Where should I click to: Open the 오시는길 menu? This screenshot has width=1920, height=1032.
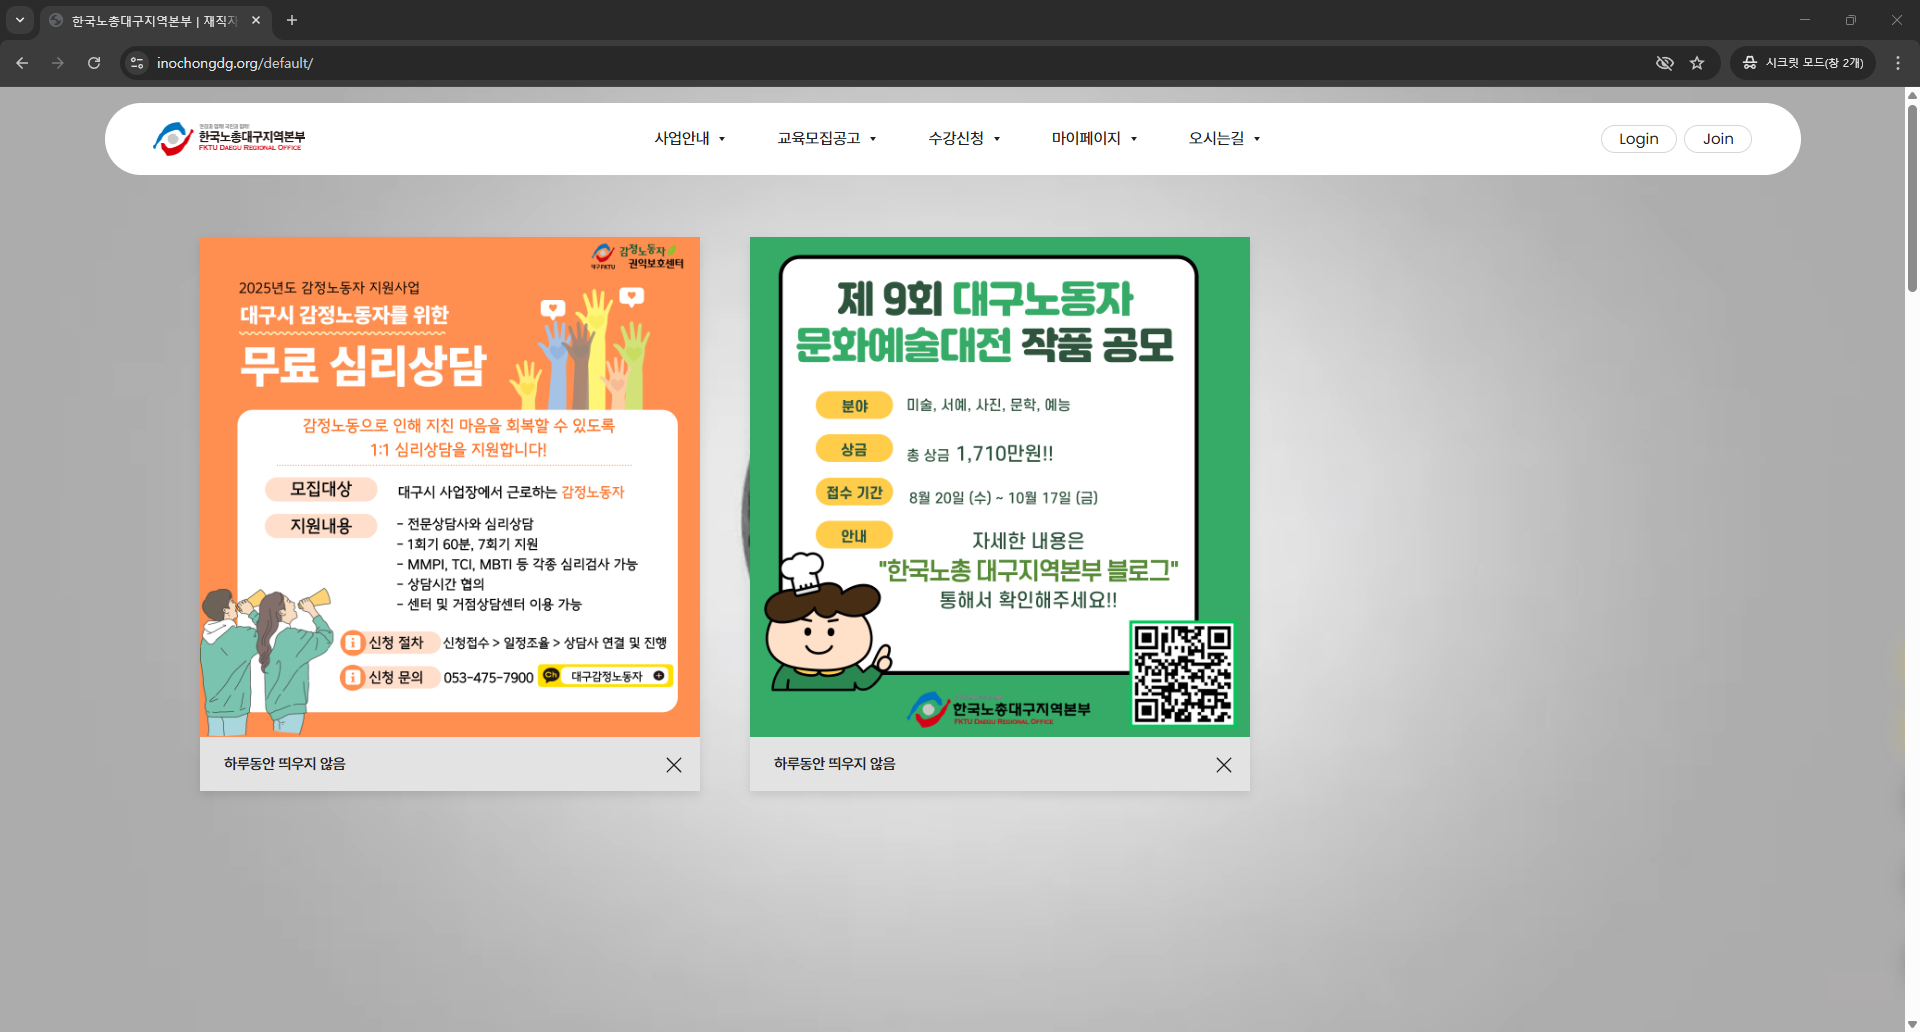pyautogui.click(x=1224, y=139)
